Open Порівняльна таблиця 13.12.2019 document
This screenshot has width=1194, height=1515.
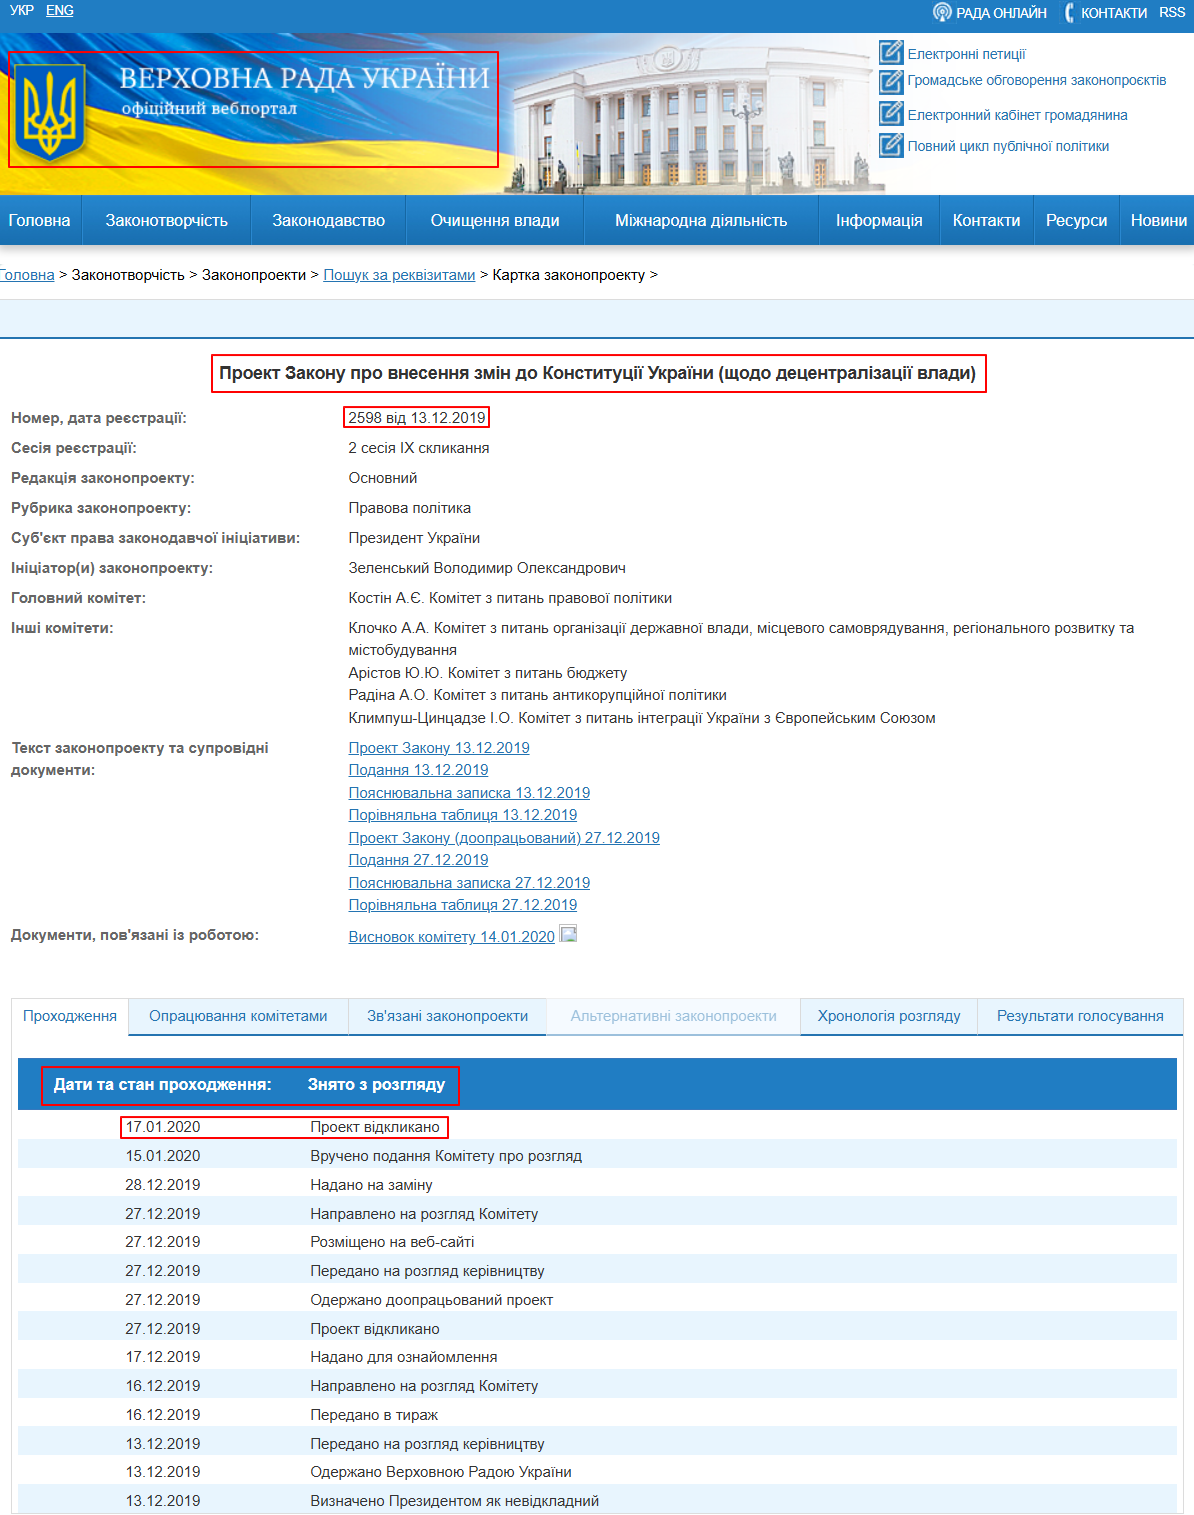pyautogui.click(x=462, y=815)
